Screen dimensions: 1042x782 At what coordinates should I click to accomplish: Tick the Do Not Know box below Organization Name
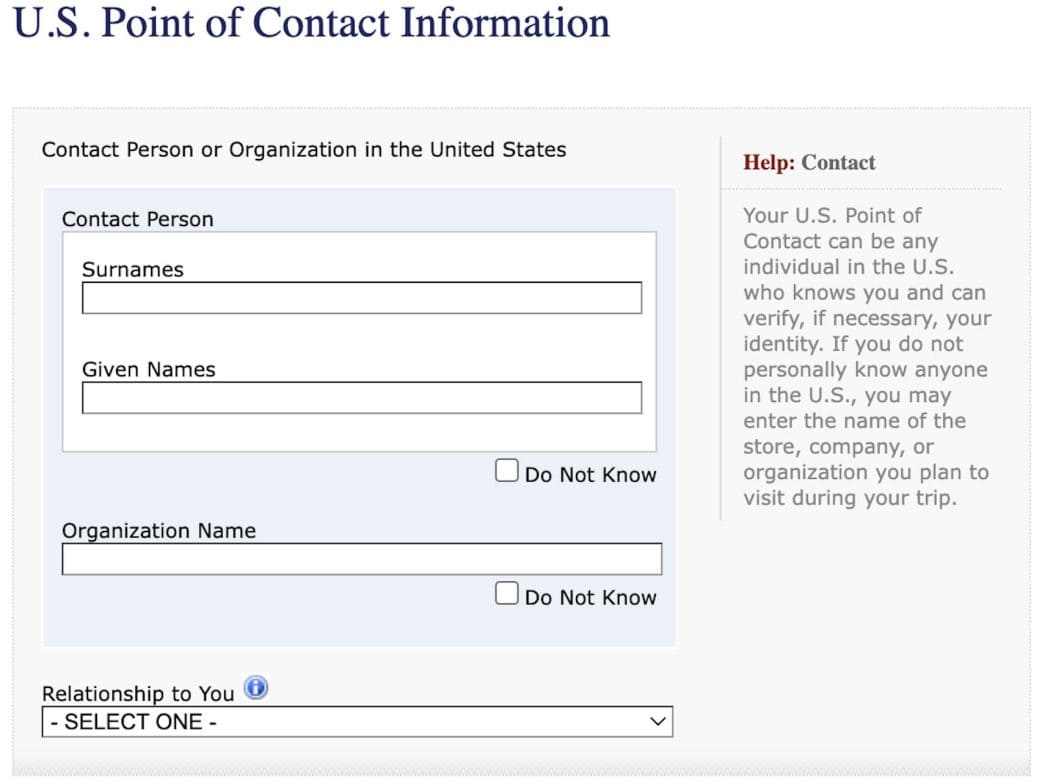coord(507,594)
